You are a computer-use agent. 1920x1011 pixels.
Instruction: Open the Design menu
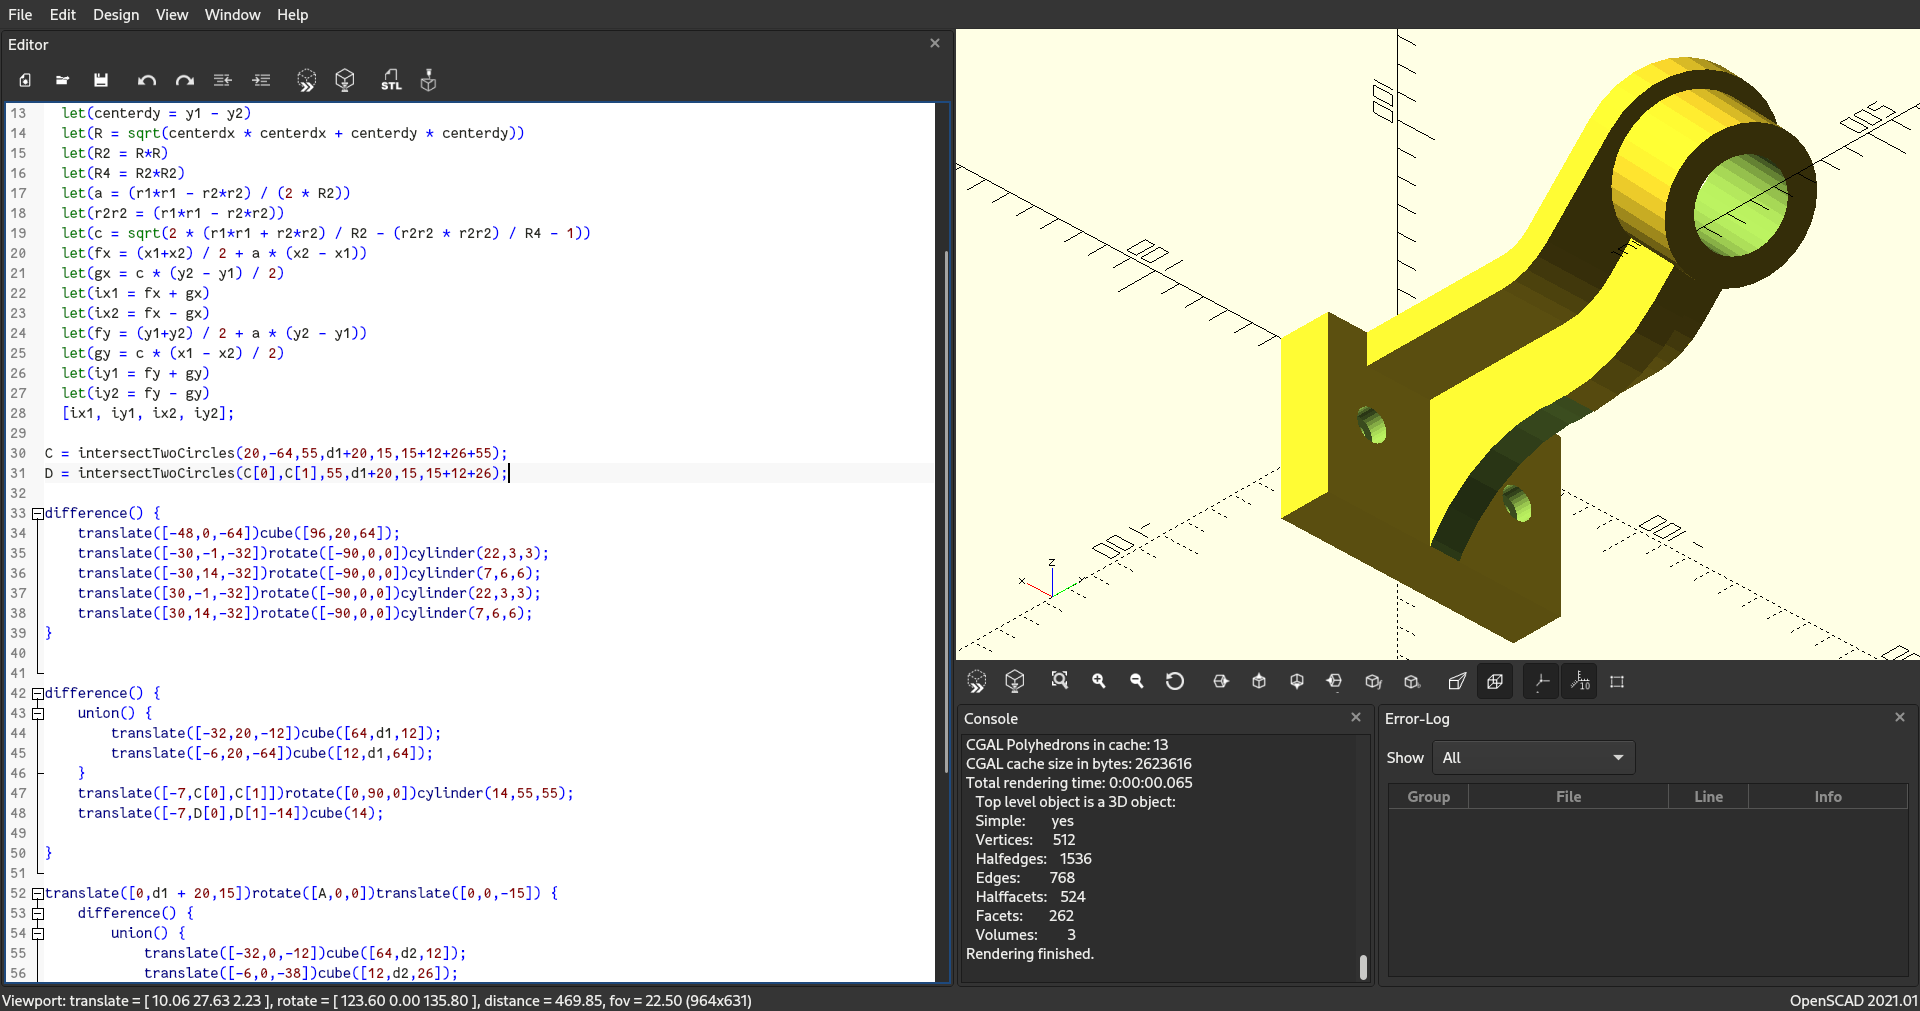tap(116, 14)
